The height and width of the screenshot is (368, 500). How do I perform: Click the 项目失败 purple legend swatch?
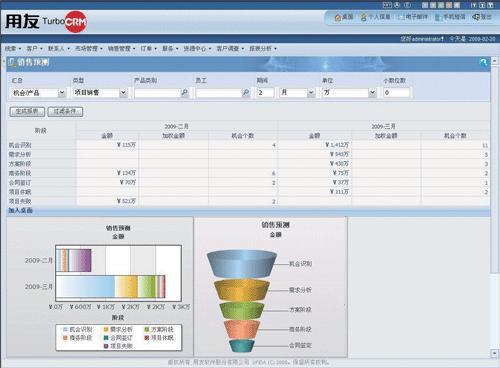pos(106,346)
